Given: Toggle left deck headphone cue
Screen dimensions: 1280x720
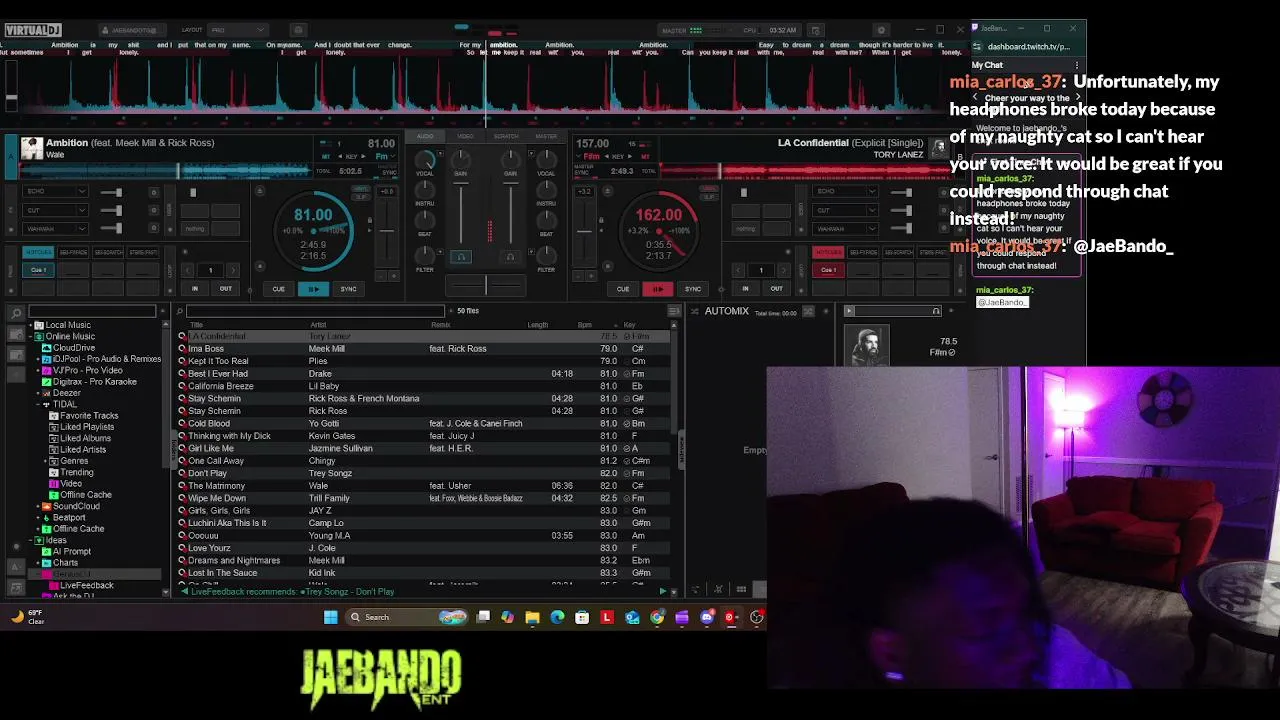Looking at the screenshot, I should [461, 257].
